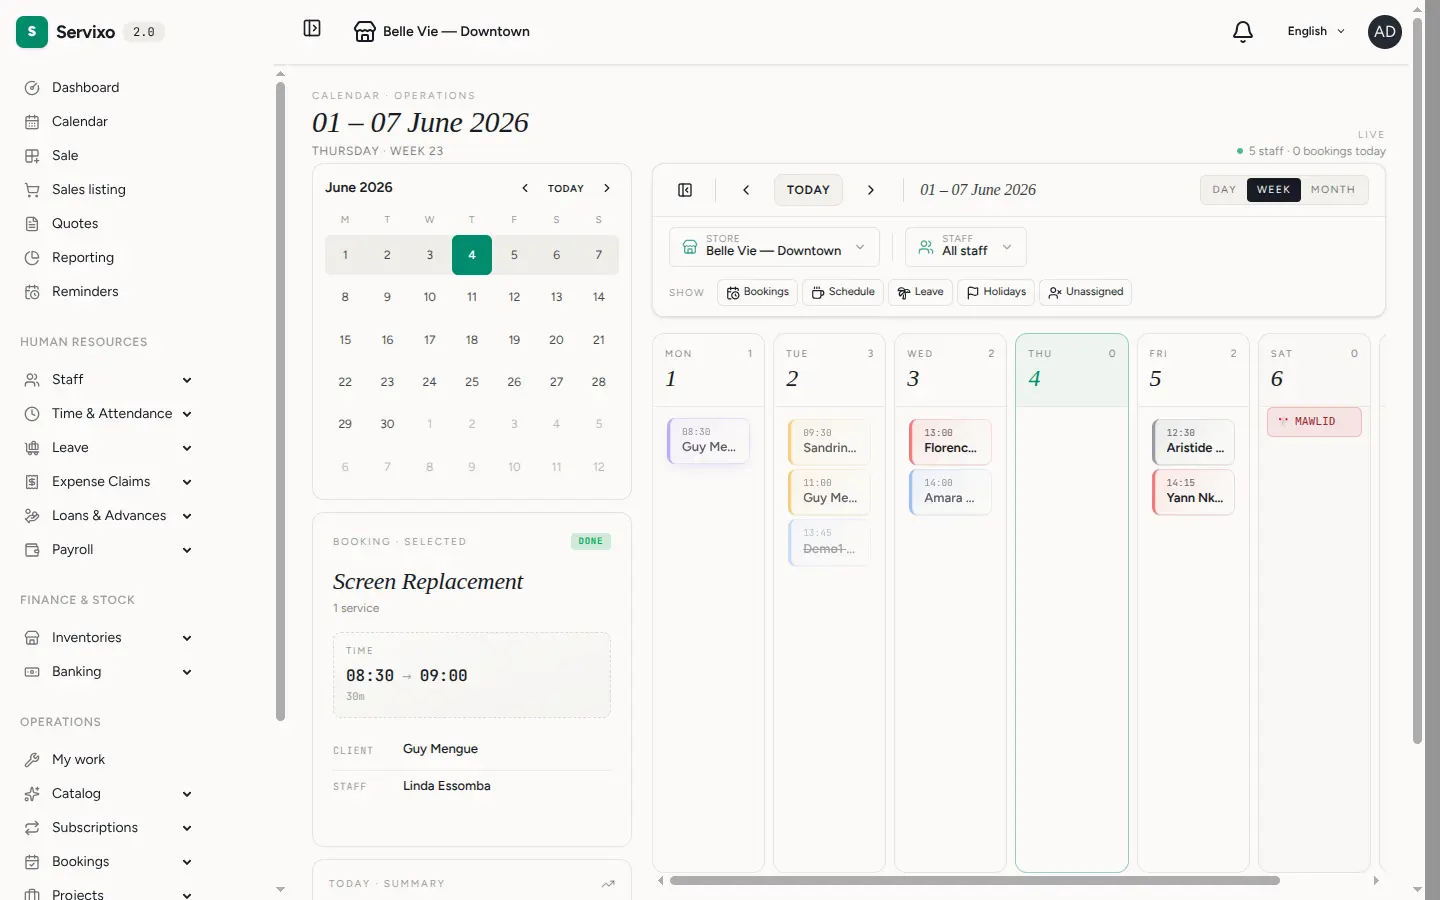Open Today Summary expand arrow icon

[x=608, y=884]
